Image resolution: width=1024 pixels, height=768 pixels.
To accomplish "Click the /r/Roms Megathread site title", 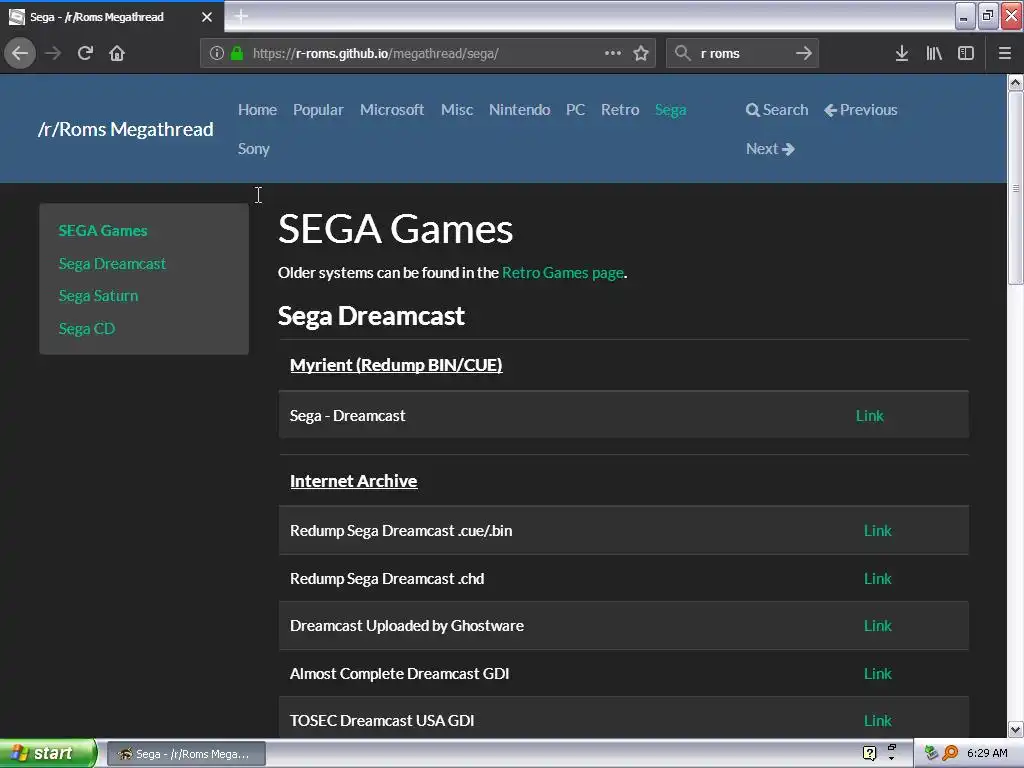I will tap(125, 129).
